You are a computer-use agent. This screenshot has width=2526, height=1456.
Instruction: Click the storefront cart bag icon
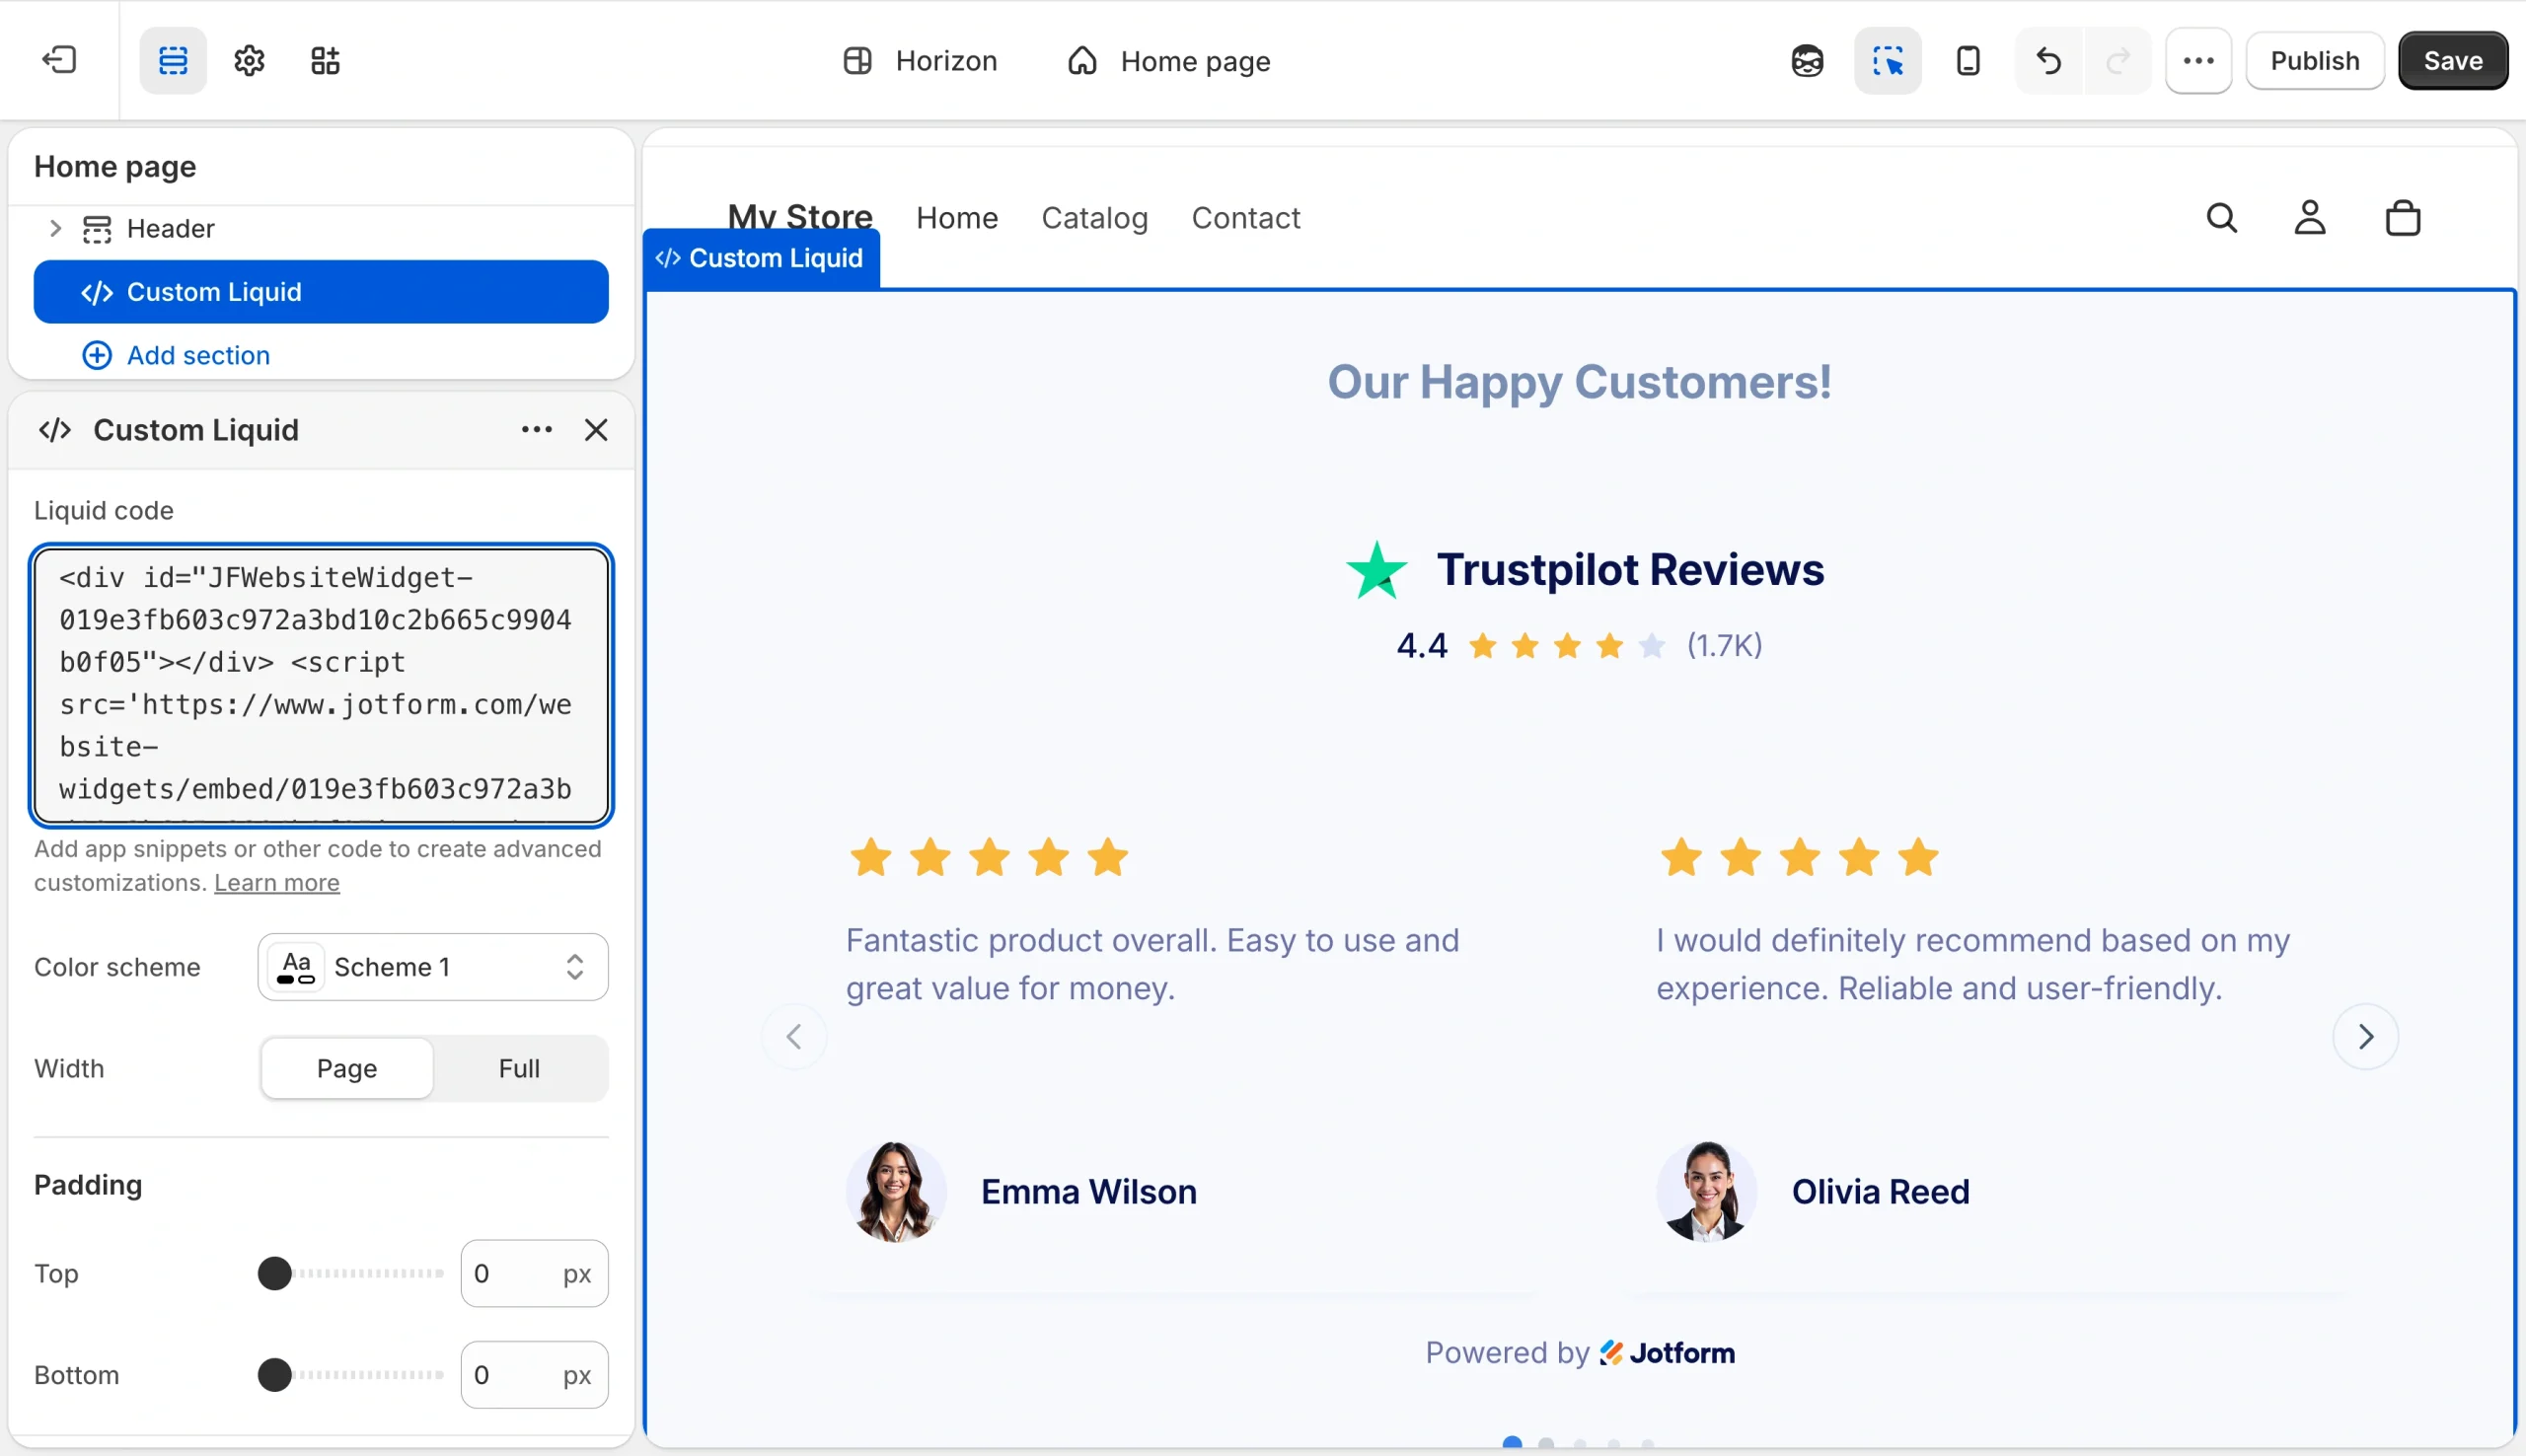pyautogui.click(x=2402, y=218)
